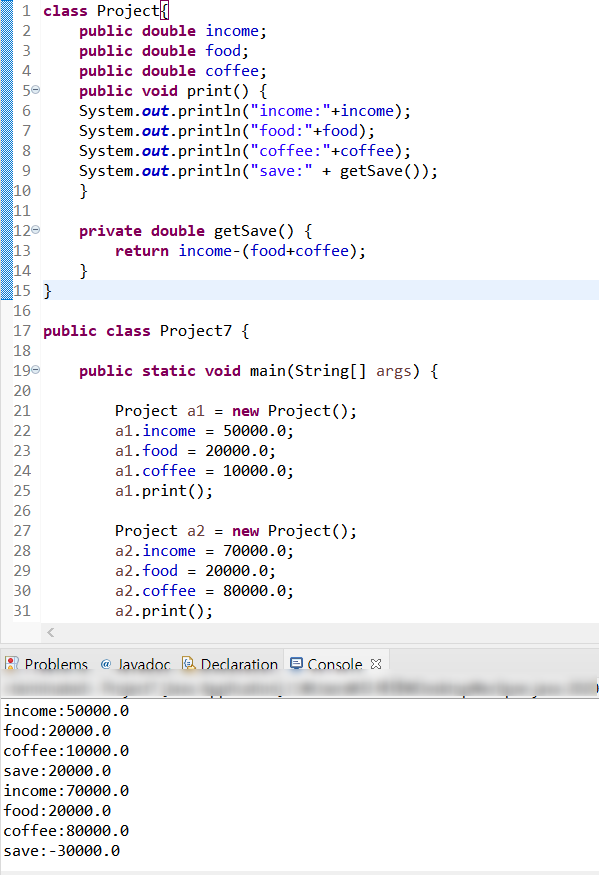This screenshot has width=599, height=875.
Task: Click console output 'income:50000.0'
Action: (66, 711)
